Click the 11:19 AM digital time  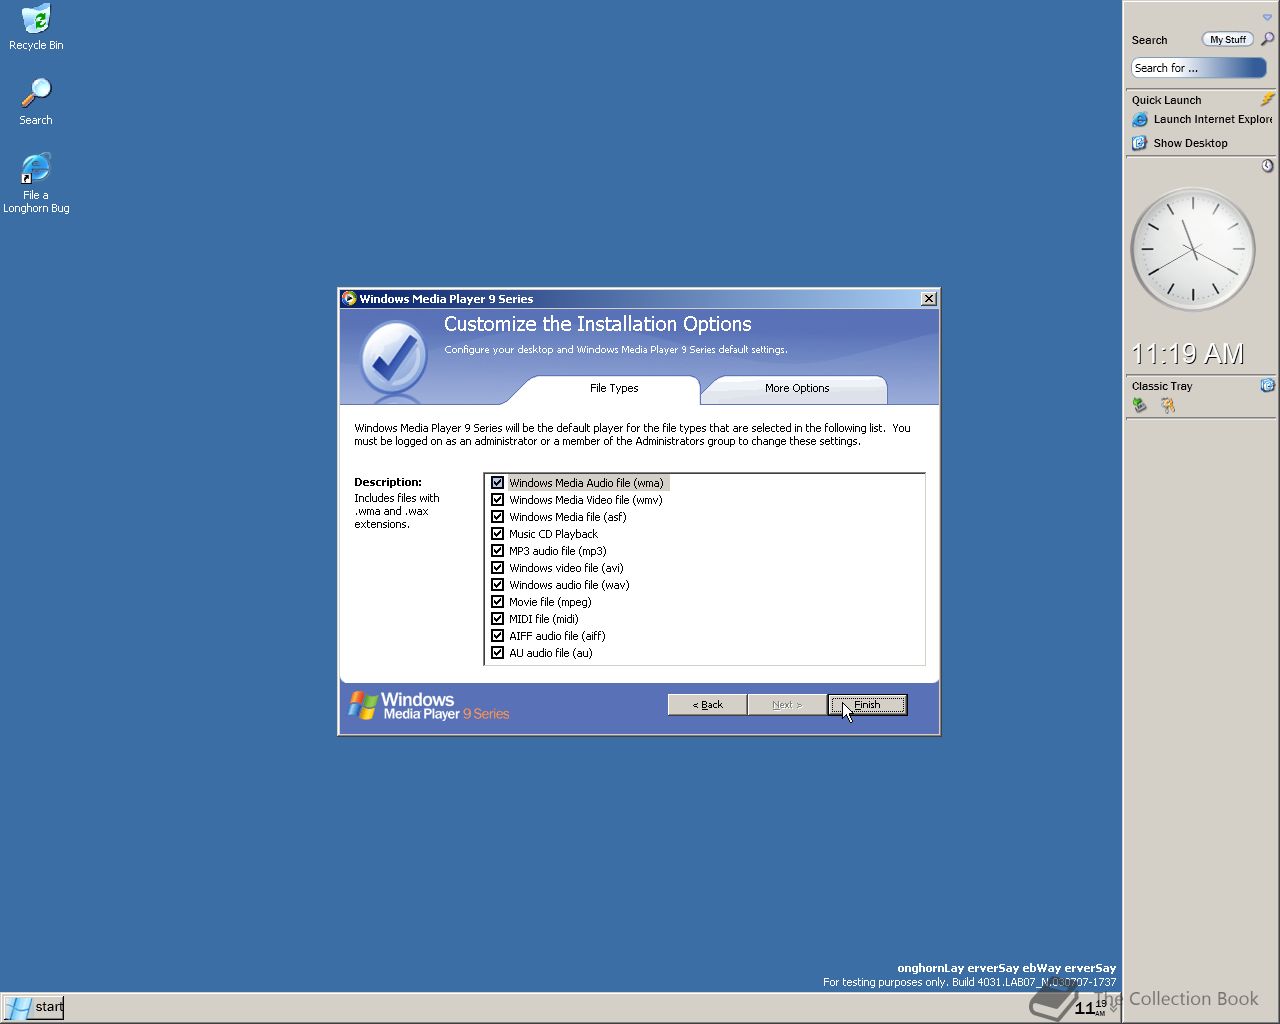click(x=1187, y=354)
